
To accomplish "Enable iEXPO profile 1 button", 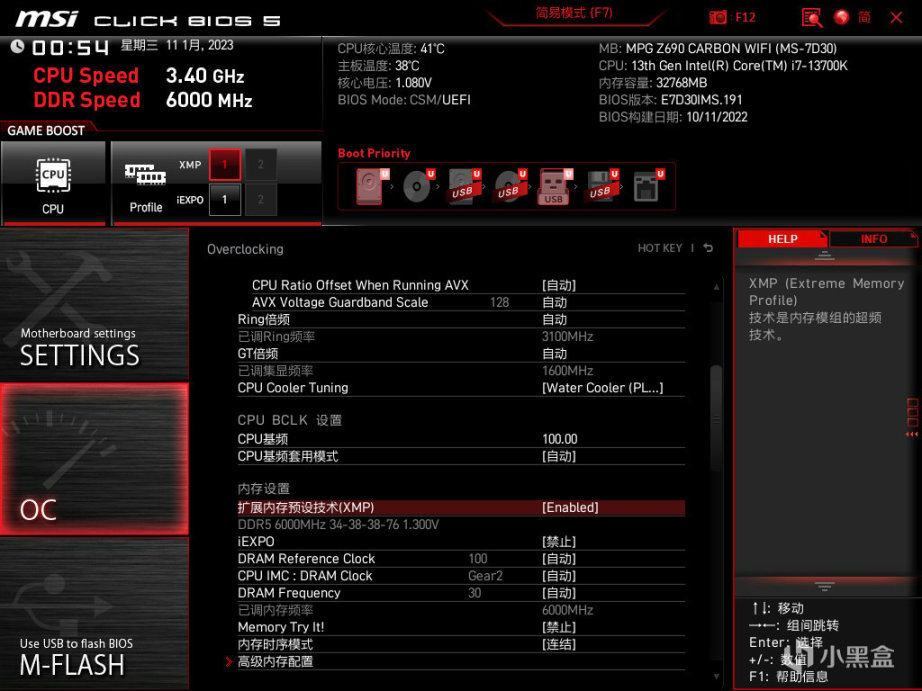I will click(x=225, y=199).
